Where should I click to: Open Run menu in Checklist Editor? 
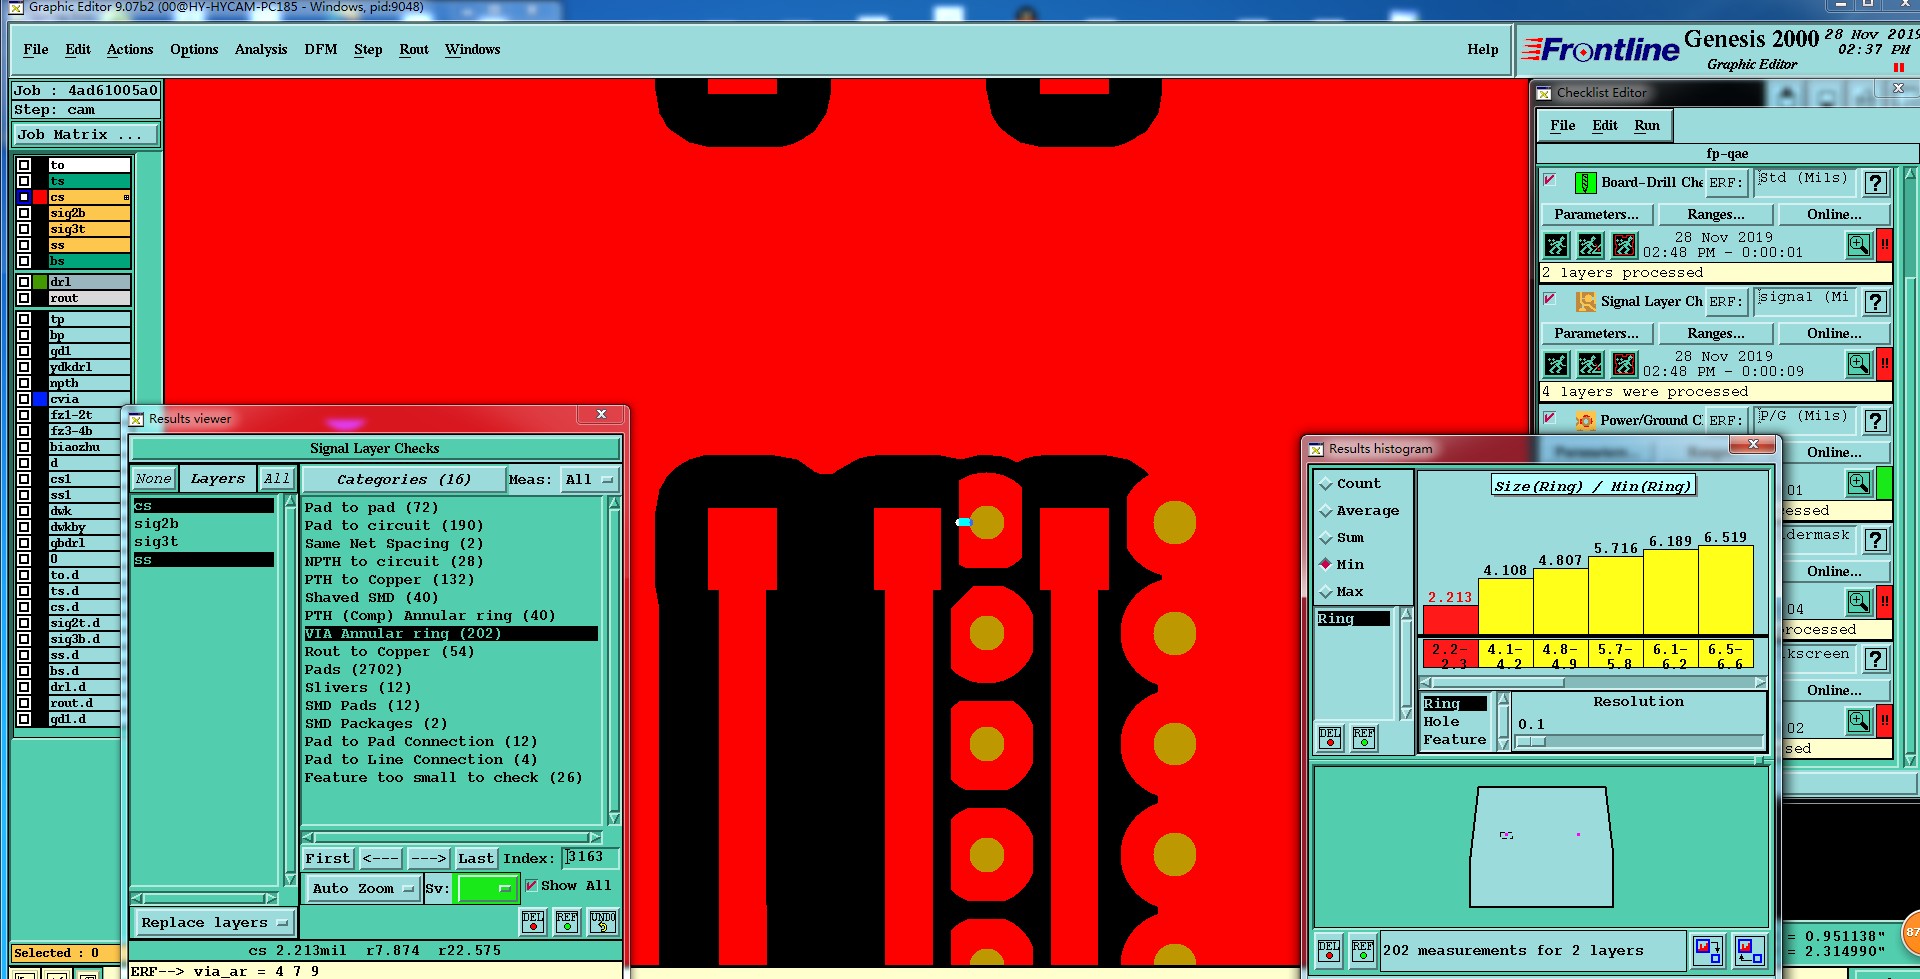point(1647,125)
